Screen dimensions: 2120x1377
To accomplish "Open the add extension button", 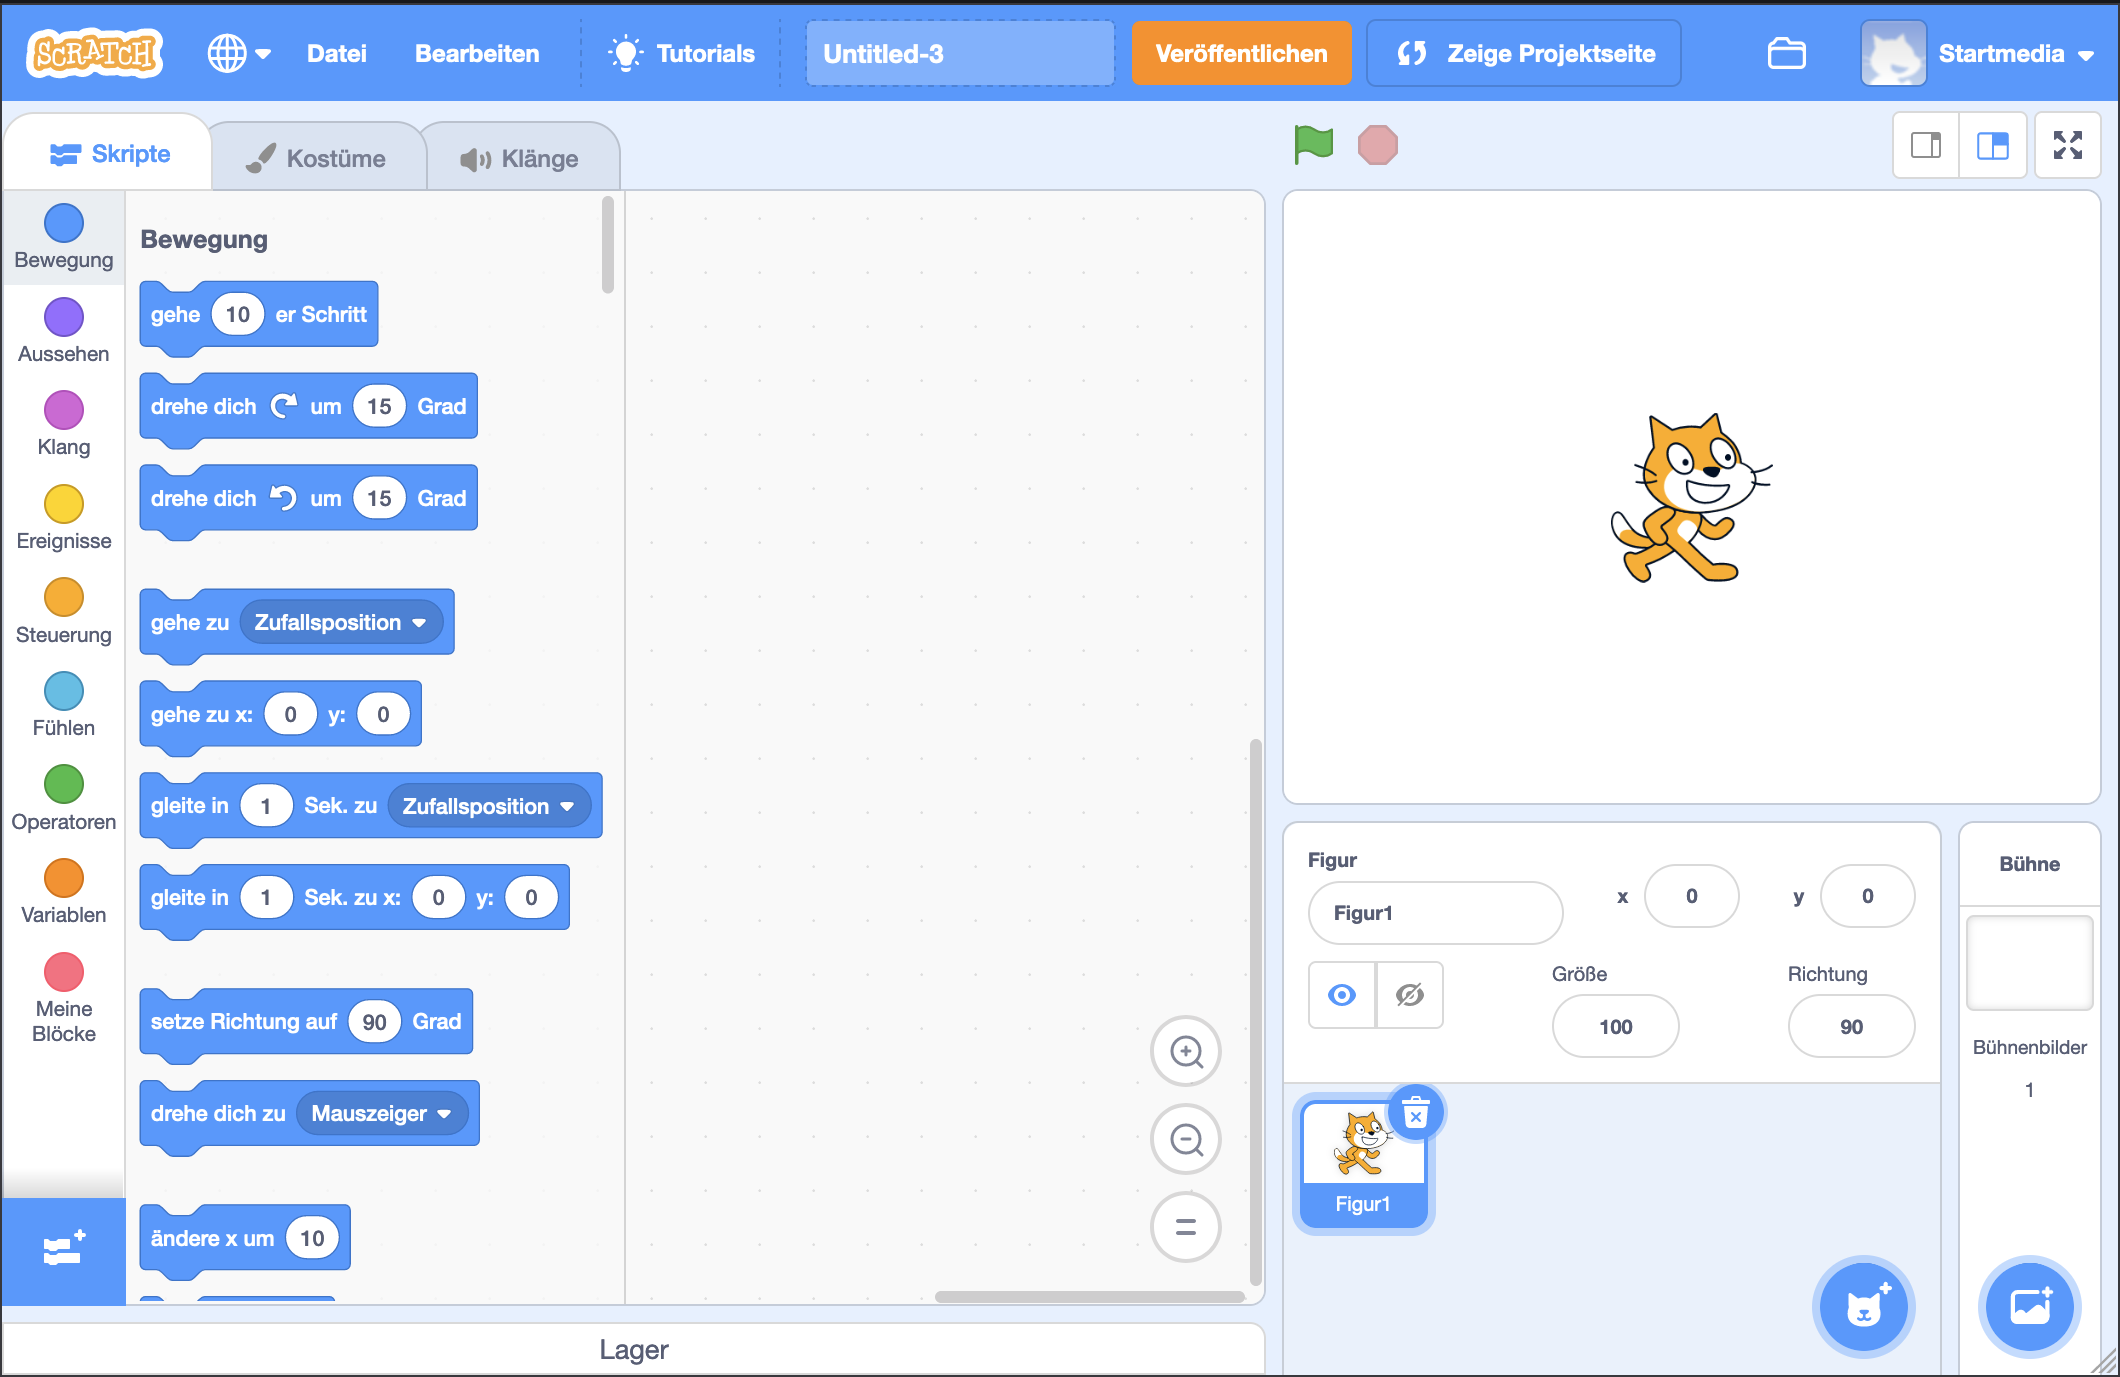I will click(63, 1250).
